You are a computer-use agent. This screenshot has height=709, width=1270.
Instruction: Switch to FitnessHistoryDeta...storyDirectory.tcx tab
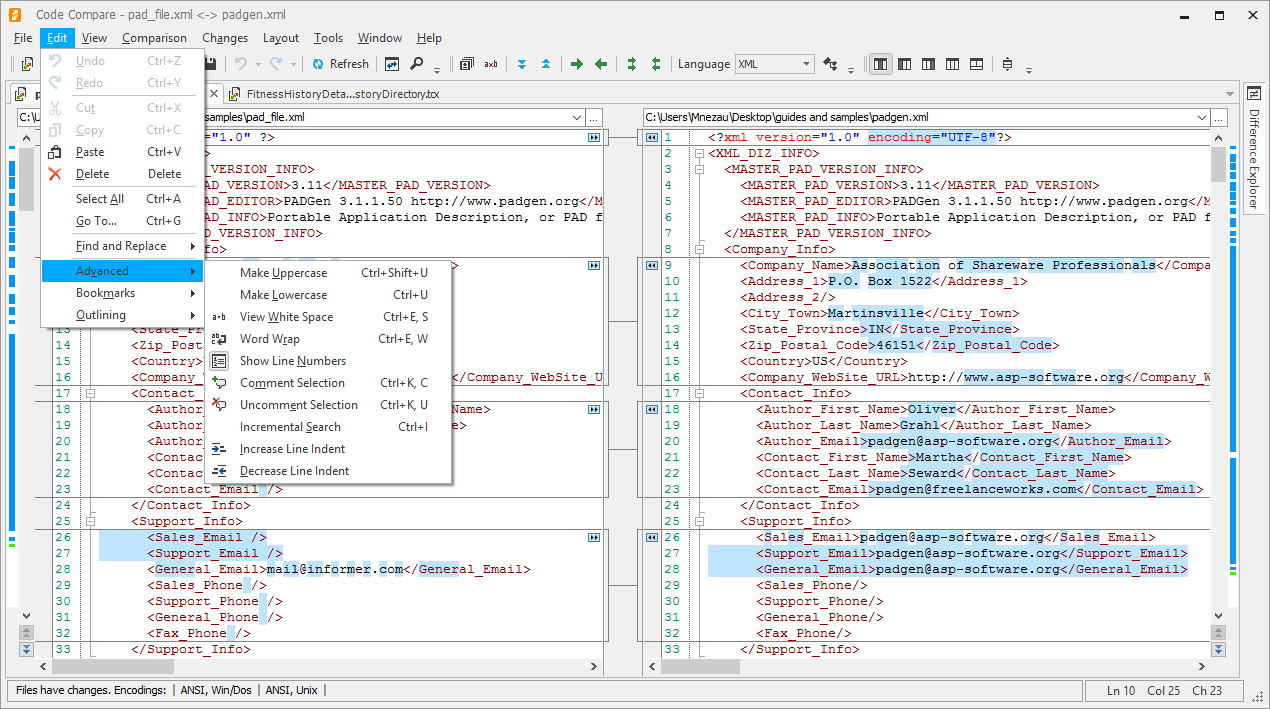tap(335, 94)
